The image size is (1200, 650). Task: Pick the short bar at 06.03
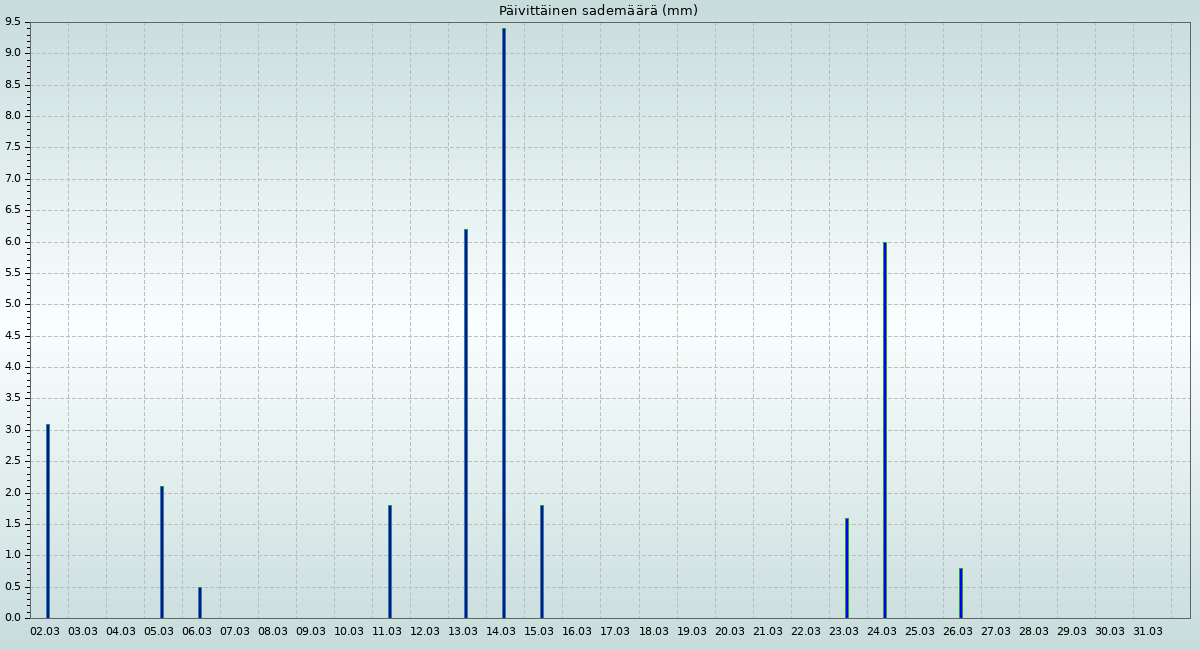pos(200,602)
